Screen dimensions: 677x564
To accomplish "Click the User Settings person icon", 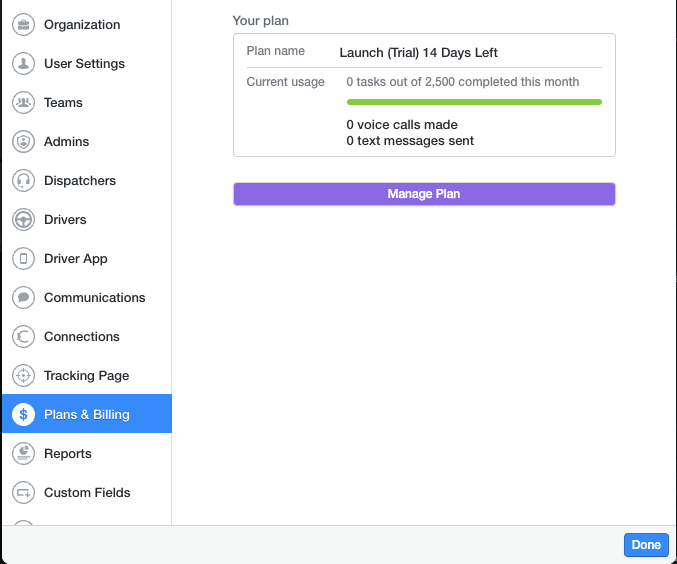I will (23, 63).
